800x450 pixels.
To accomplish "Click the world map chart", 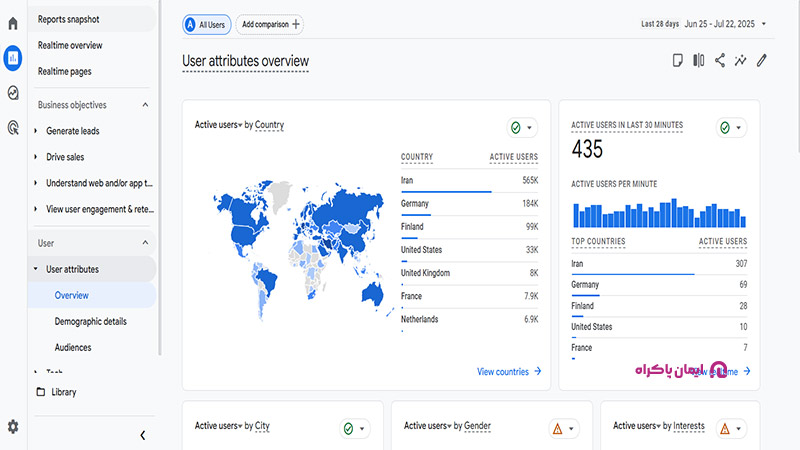I will (x=303, y=250).
